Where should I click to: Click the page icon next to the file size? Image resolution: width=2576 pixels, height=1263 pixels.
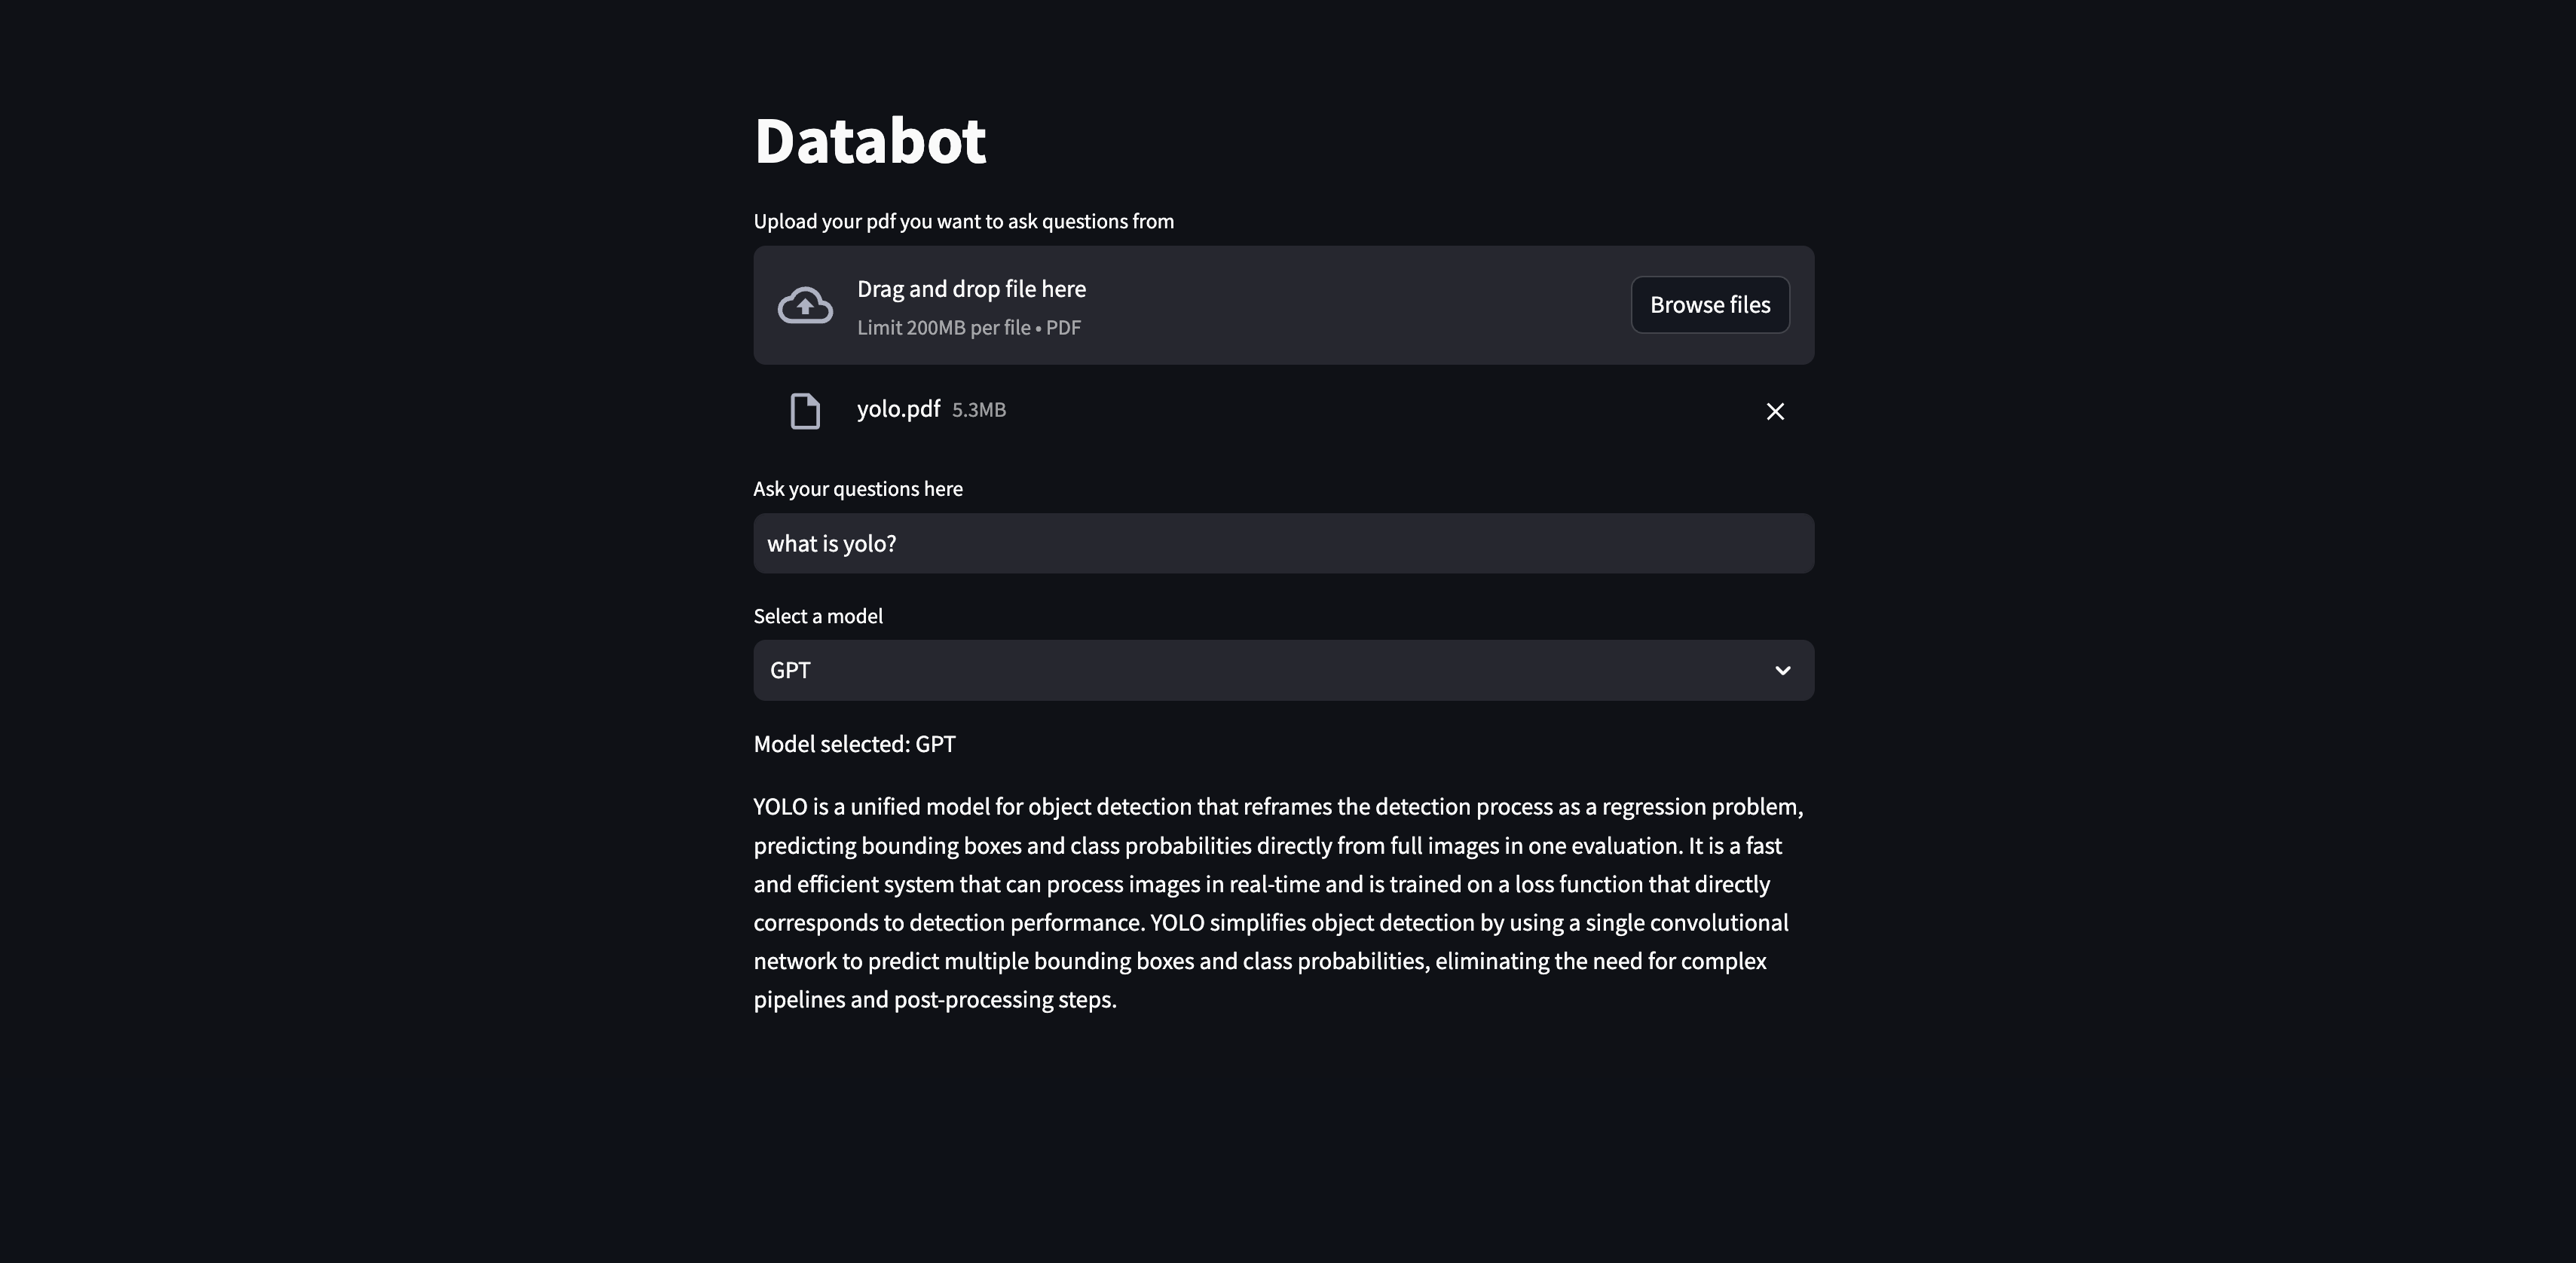(804, 410)
